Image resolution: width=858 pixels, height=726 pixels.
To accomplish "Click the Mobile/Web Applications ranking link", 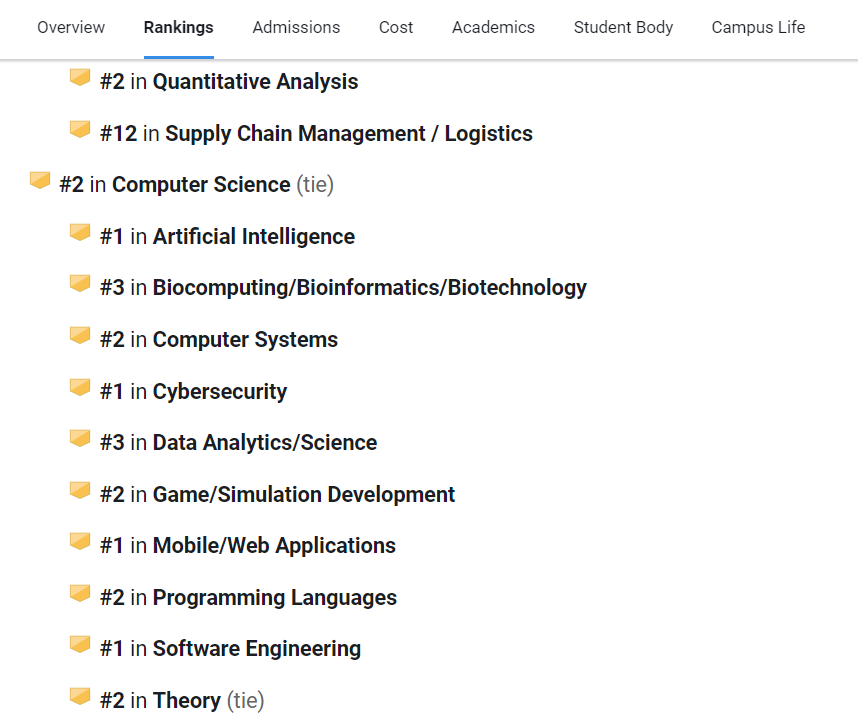I will pos(274,546).
